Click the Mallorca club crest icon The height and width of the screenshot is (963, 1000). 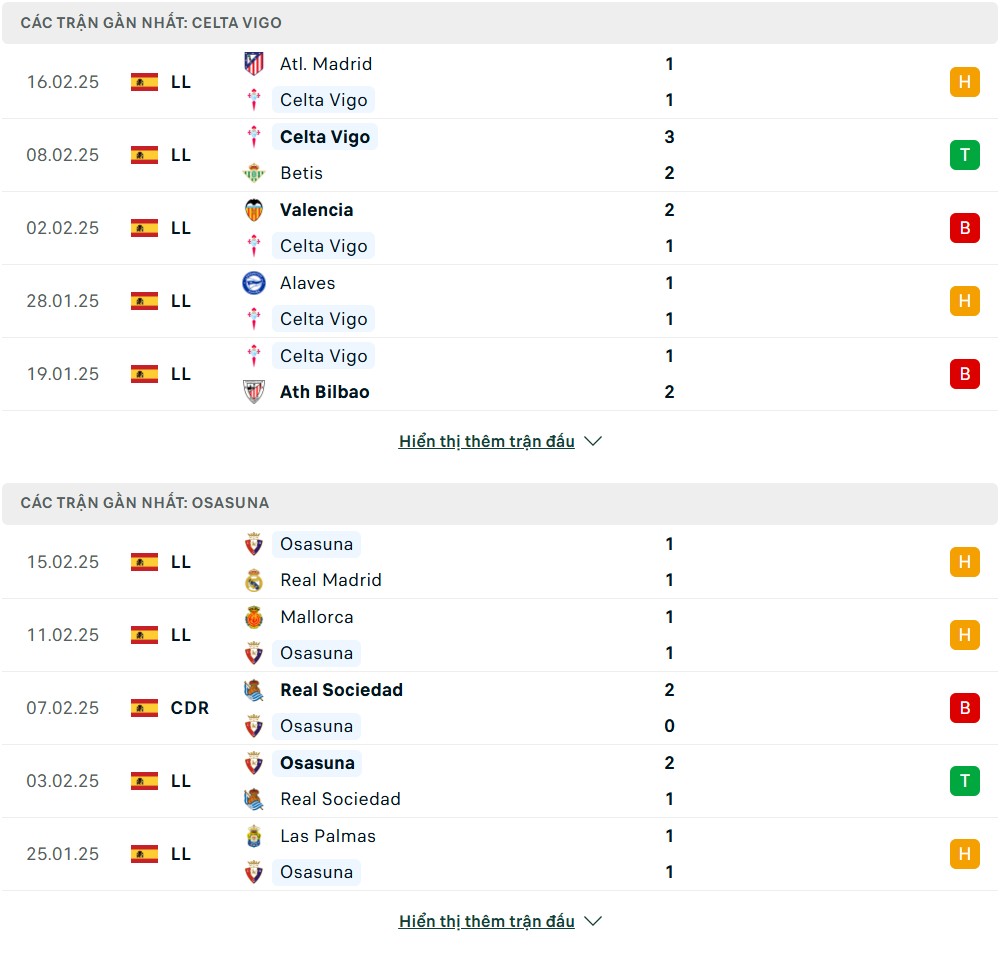point(254,617)
